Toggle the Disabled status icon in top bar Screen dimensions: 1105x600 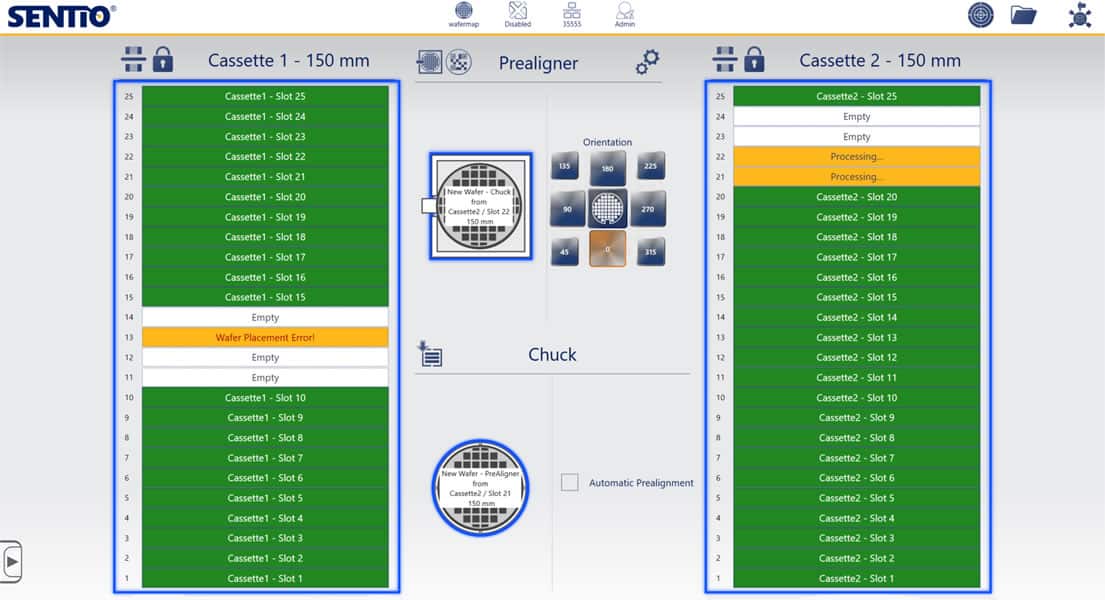(517, 13)
